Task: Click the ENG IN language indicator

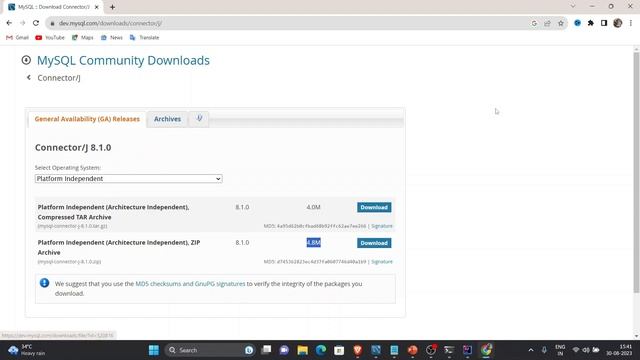Action: 560,350
